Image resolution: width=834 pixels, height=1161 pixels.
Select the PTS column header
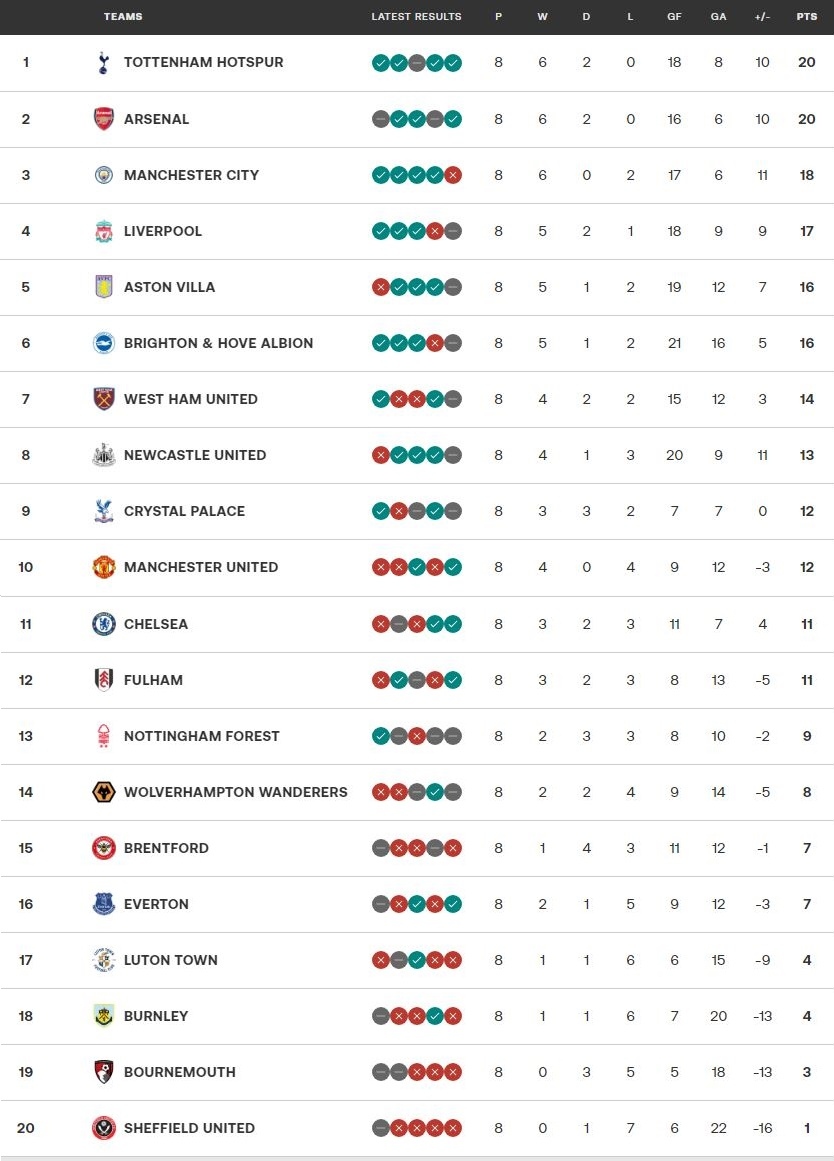807,16
